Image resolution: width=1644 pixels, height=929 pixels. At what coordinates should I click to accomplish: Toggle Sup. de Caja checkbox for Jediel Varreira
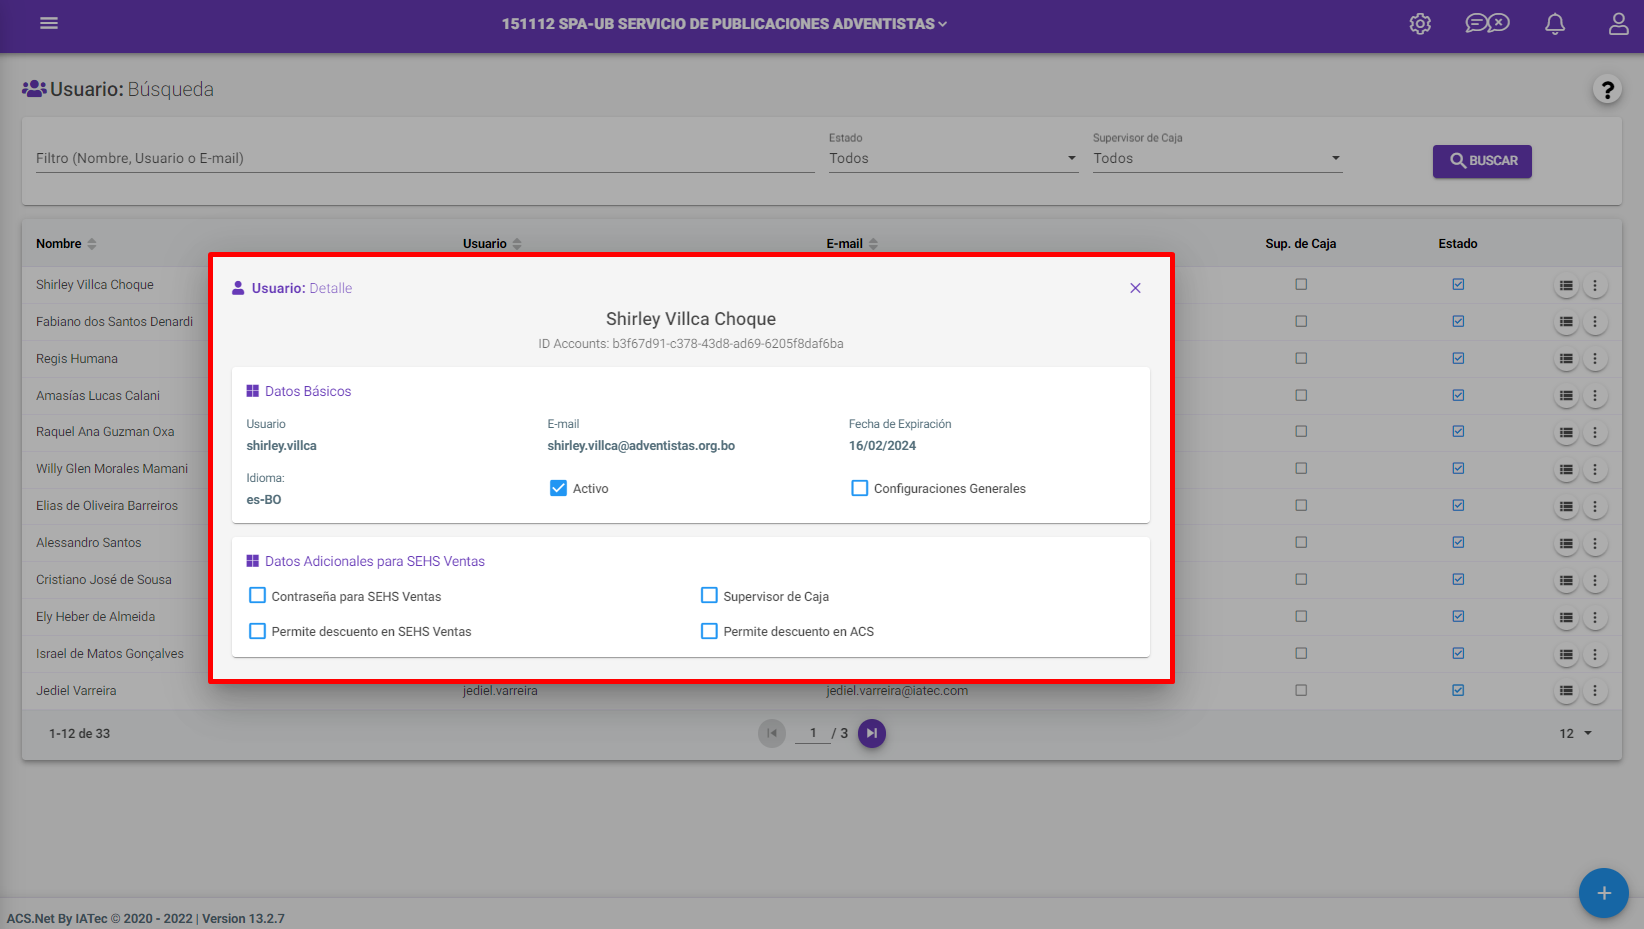(1301, 690)
